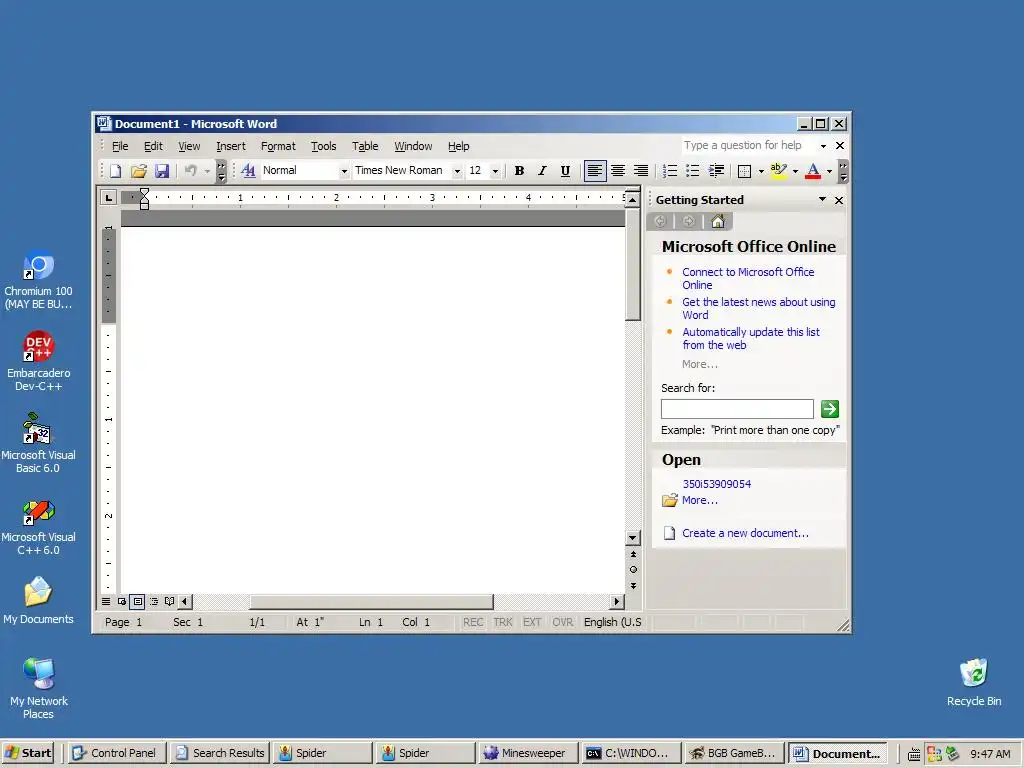Apply a bulleted list

[x=693, y=171]
